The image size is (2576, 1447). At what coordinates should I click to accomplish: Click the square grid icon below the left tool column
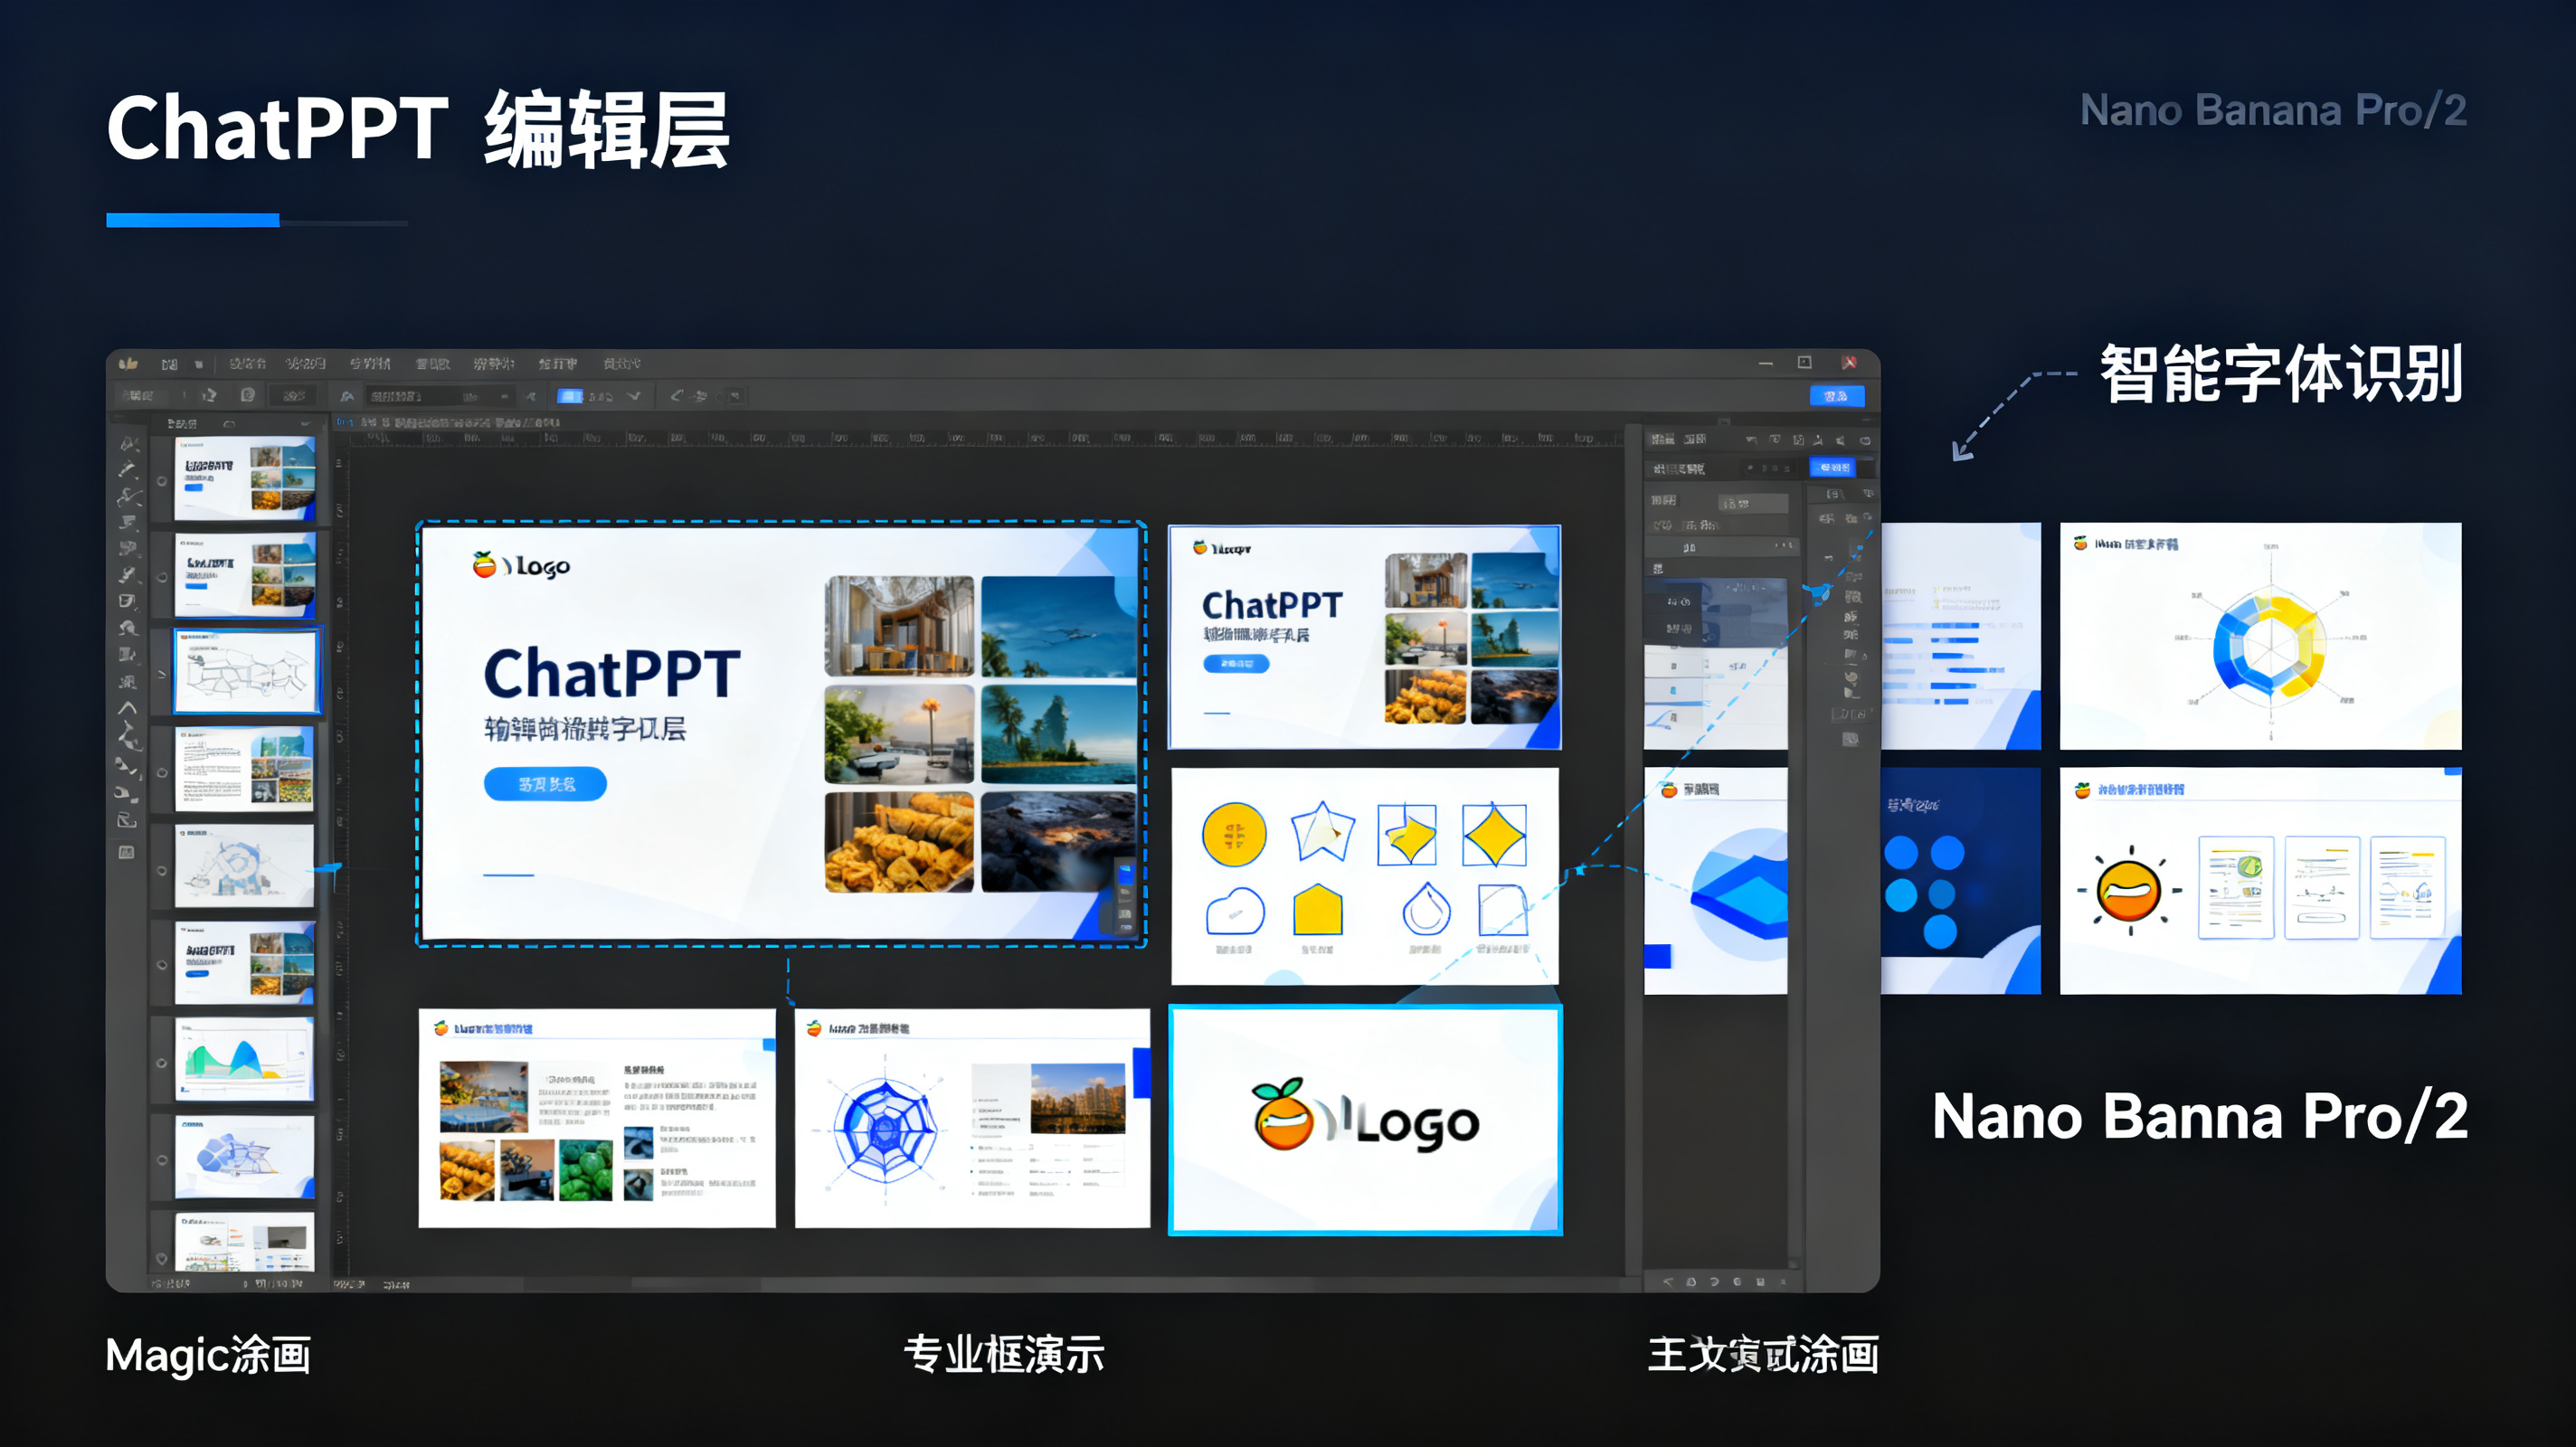tap(127, 852)
